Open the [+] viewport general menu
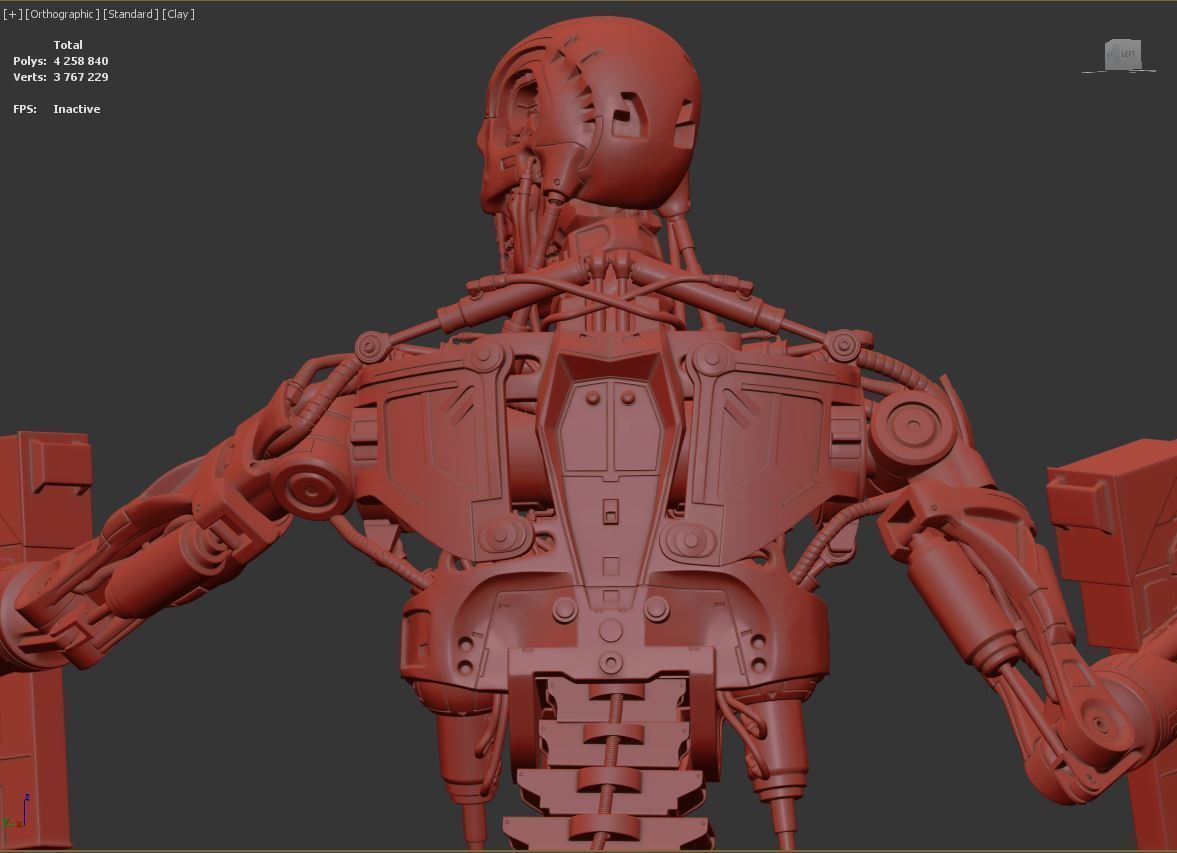Image resolution: width=1177 pixels, height=853 pixels. pyautogui.click(x=13, y=14)
